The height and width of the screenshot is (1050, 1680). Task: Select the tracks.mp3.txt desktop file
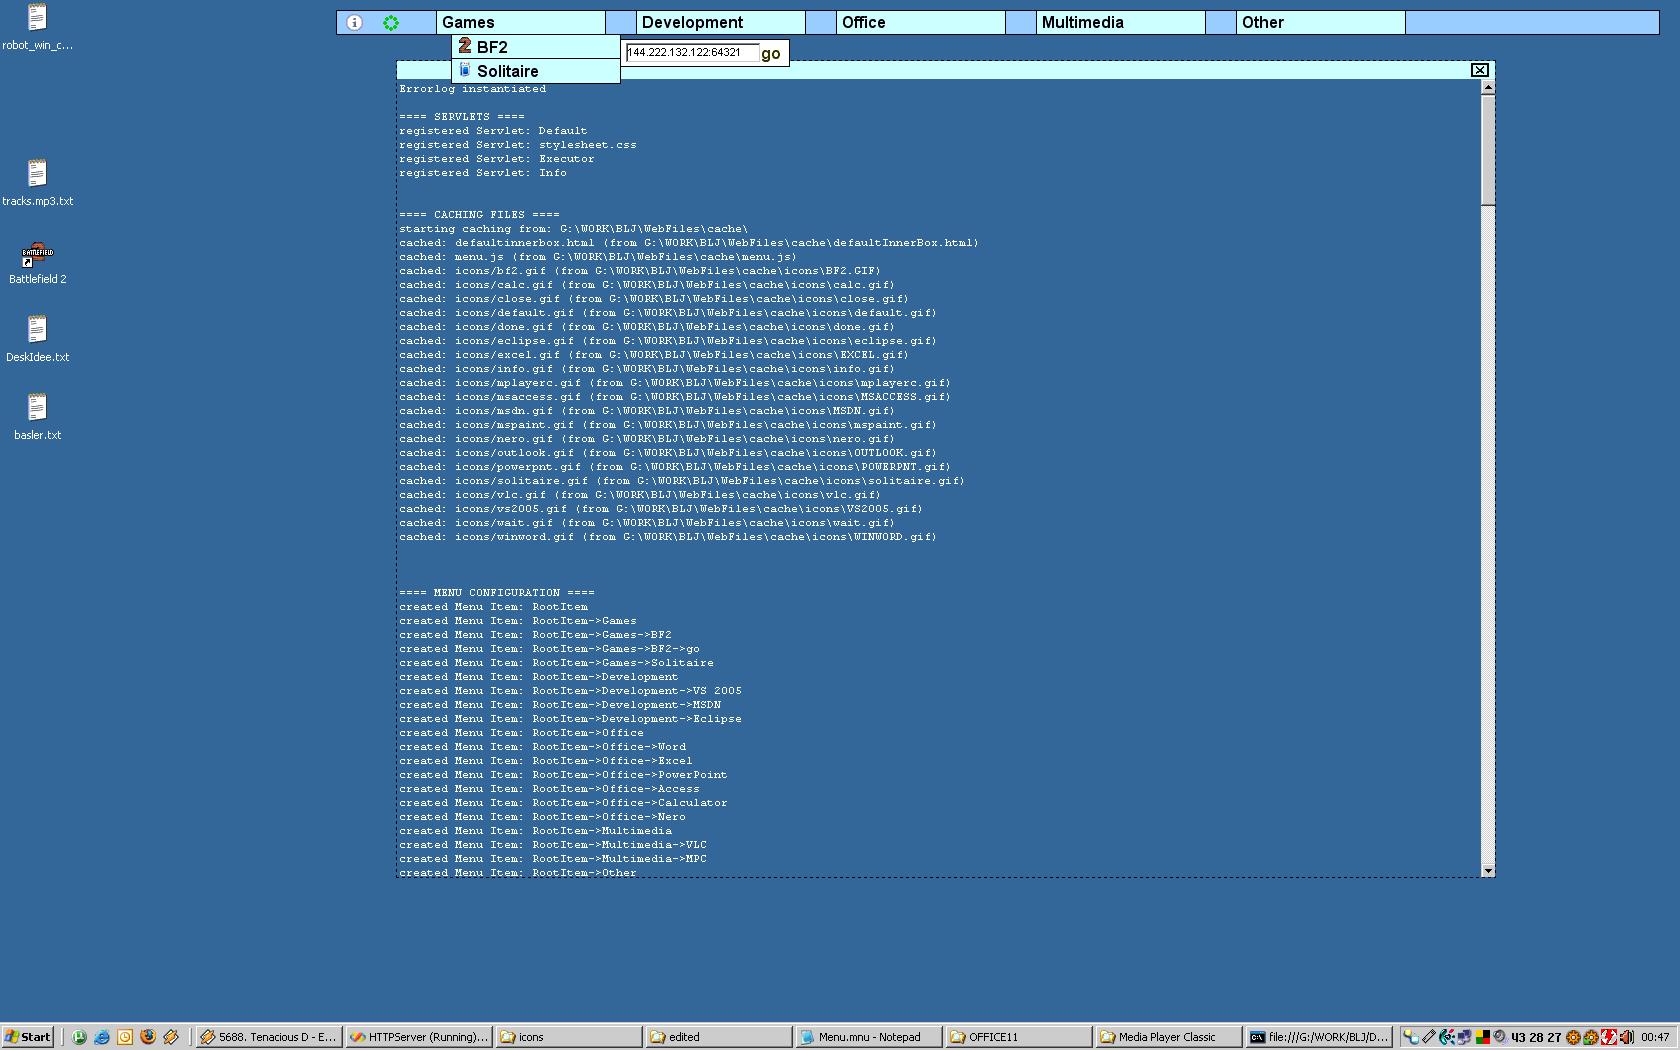point(37,175)
